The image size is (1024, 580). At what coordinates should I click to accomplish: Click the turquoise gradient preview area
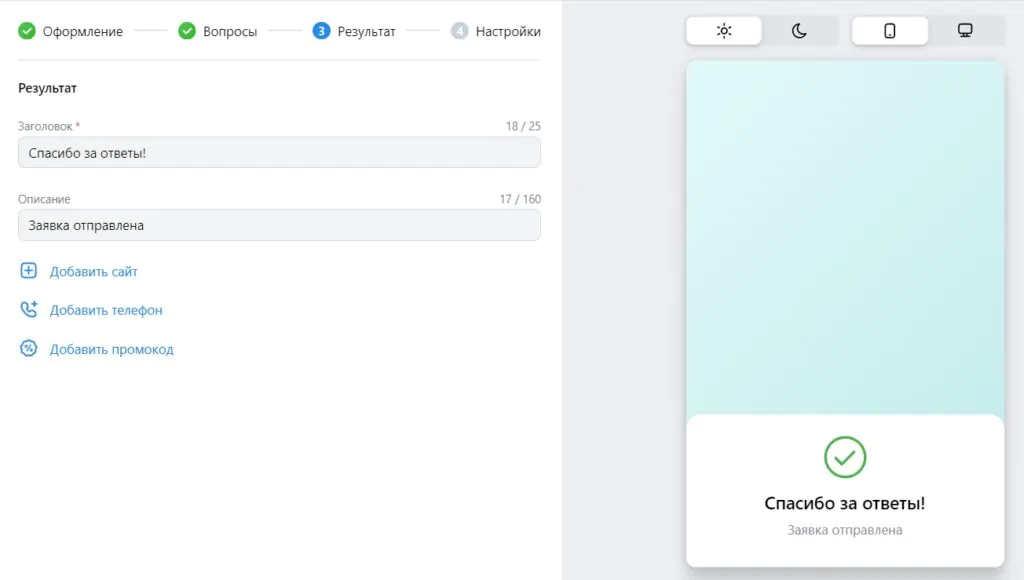(x=845, y=238)
